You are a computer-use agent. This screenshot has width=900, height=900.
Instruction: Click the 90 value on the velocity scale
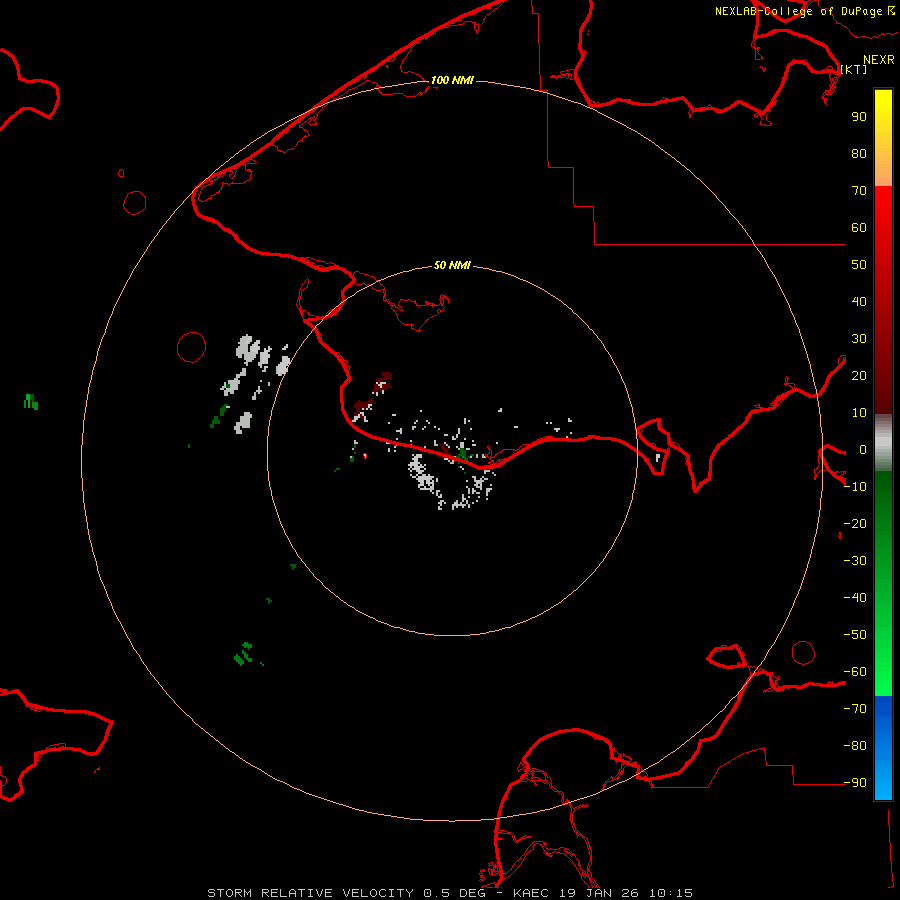click(859, 117)
